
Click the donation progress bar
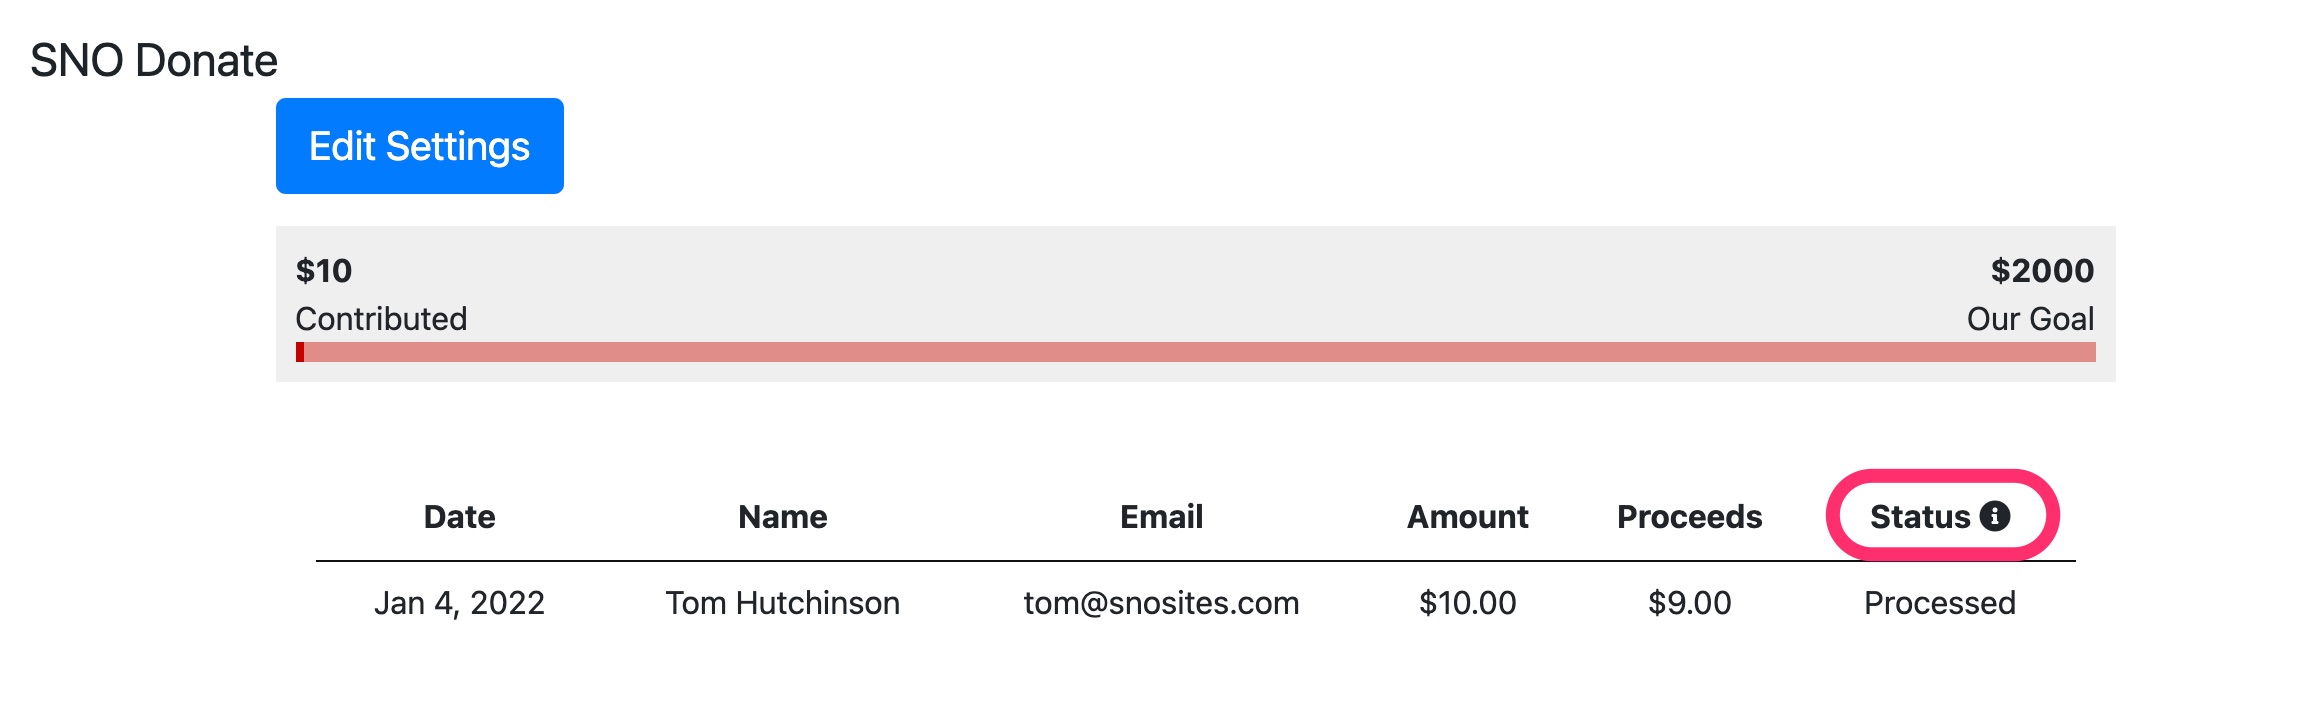coord(1196,352)
